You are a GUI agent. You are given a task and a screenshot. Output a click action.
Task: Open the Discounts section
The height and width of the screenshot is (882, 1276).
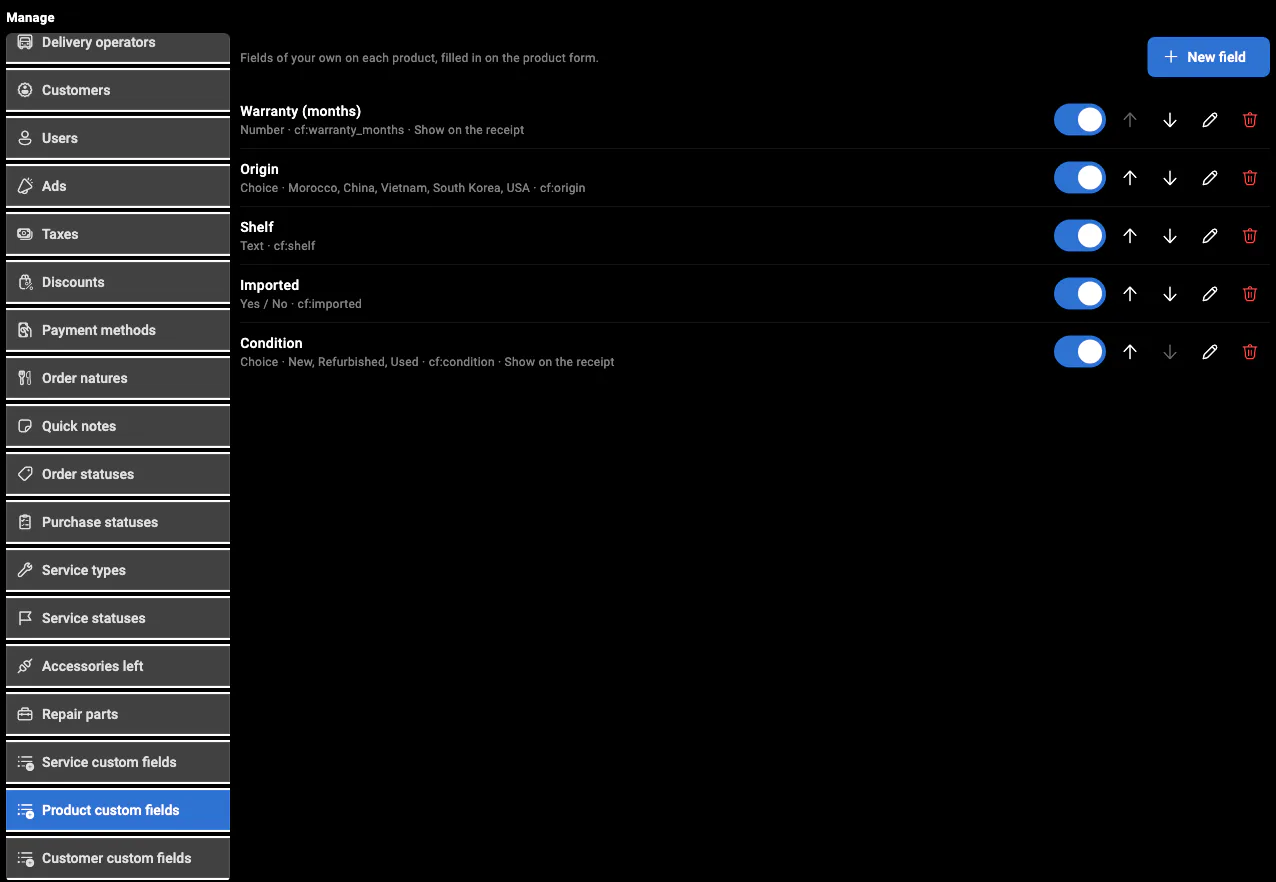pos(118,282)
